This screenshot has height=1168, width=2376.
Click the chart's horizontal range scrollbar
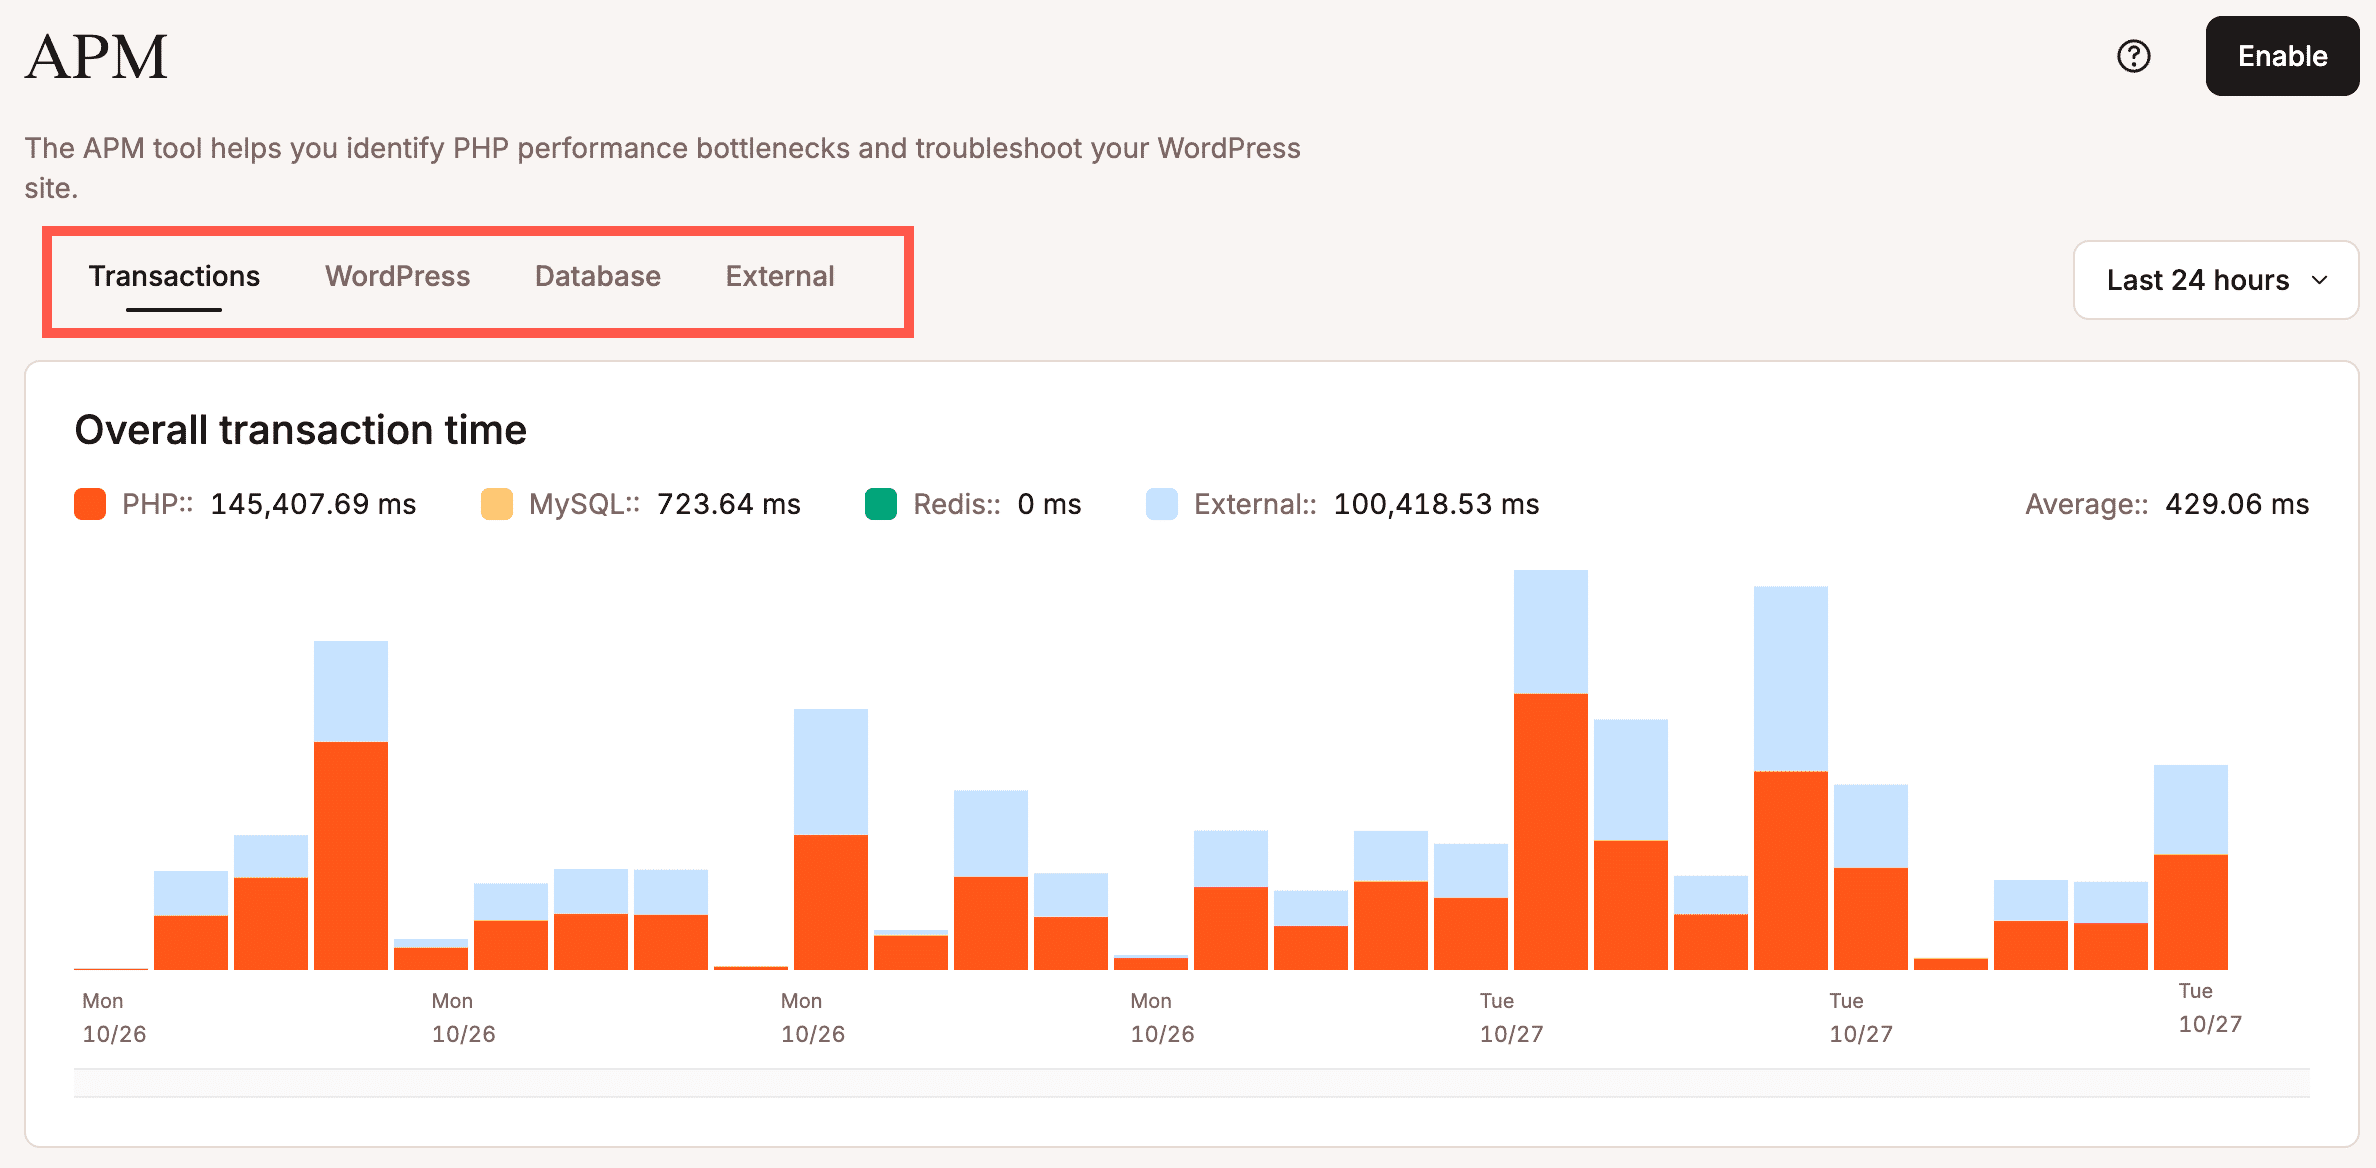click(1191, 1083)
